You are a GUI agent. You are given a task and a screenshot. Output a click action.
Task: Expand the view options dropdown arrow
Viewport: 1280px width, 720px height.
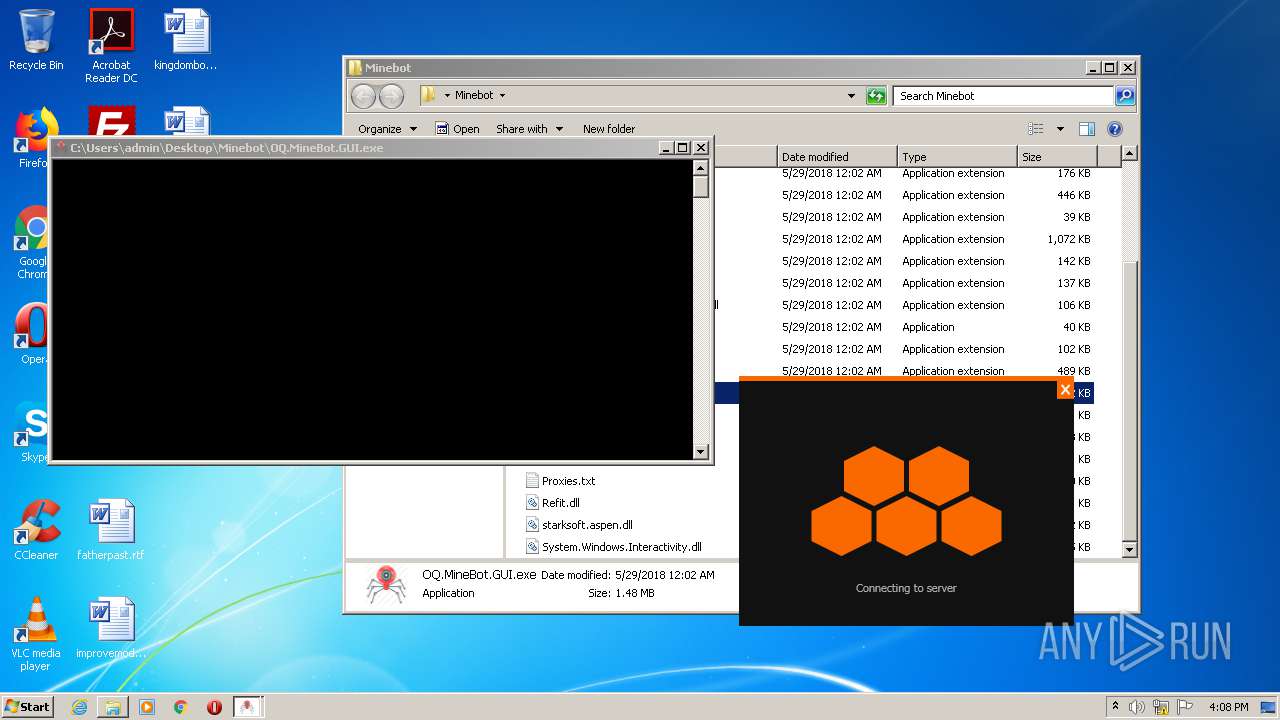click(x=1060, y=129)
